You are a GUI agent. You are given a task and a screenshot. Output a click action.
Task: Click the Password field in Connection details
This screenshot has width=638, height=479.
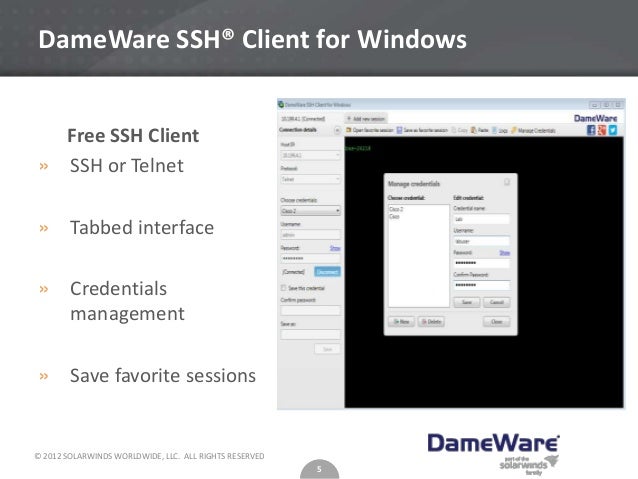tap(310, 258)
